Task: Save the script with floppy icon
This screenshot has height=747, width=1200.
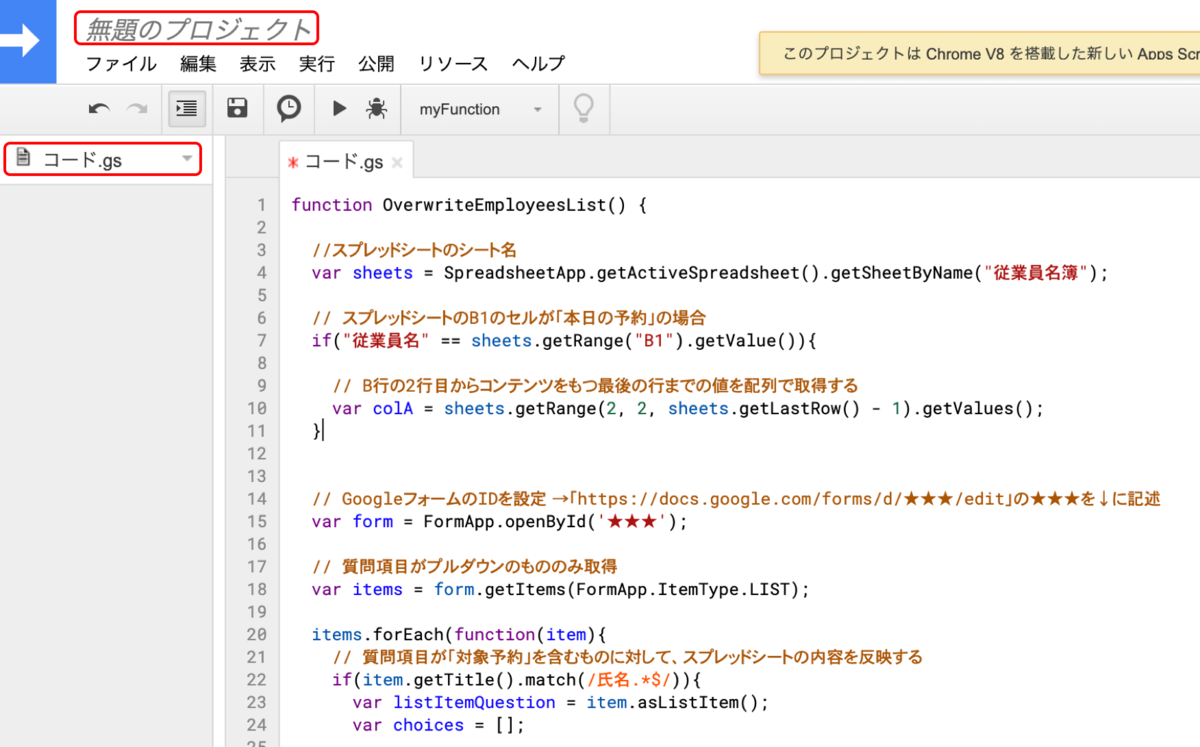Action: [238, 109]
